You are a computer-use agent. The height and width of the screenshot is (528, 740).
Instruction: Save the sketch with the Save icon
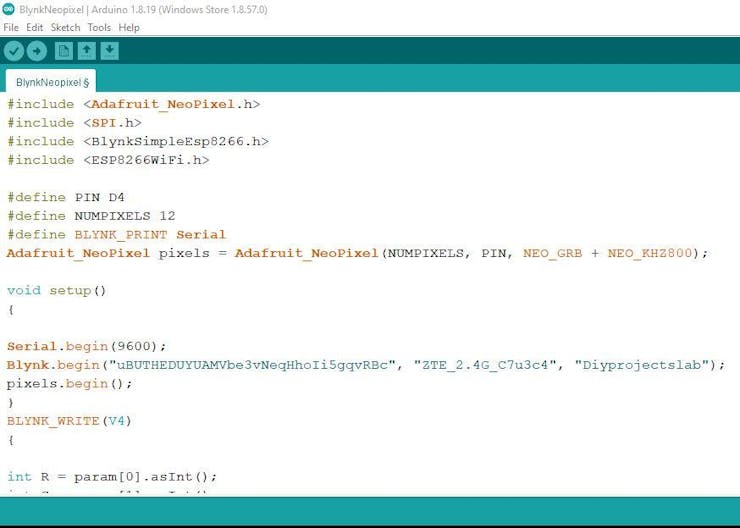pyautogui.click(x=109, y=50)
